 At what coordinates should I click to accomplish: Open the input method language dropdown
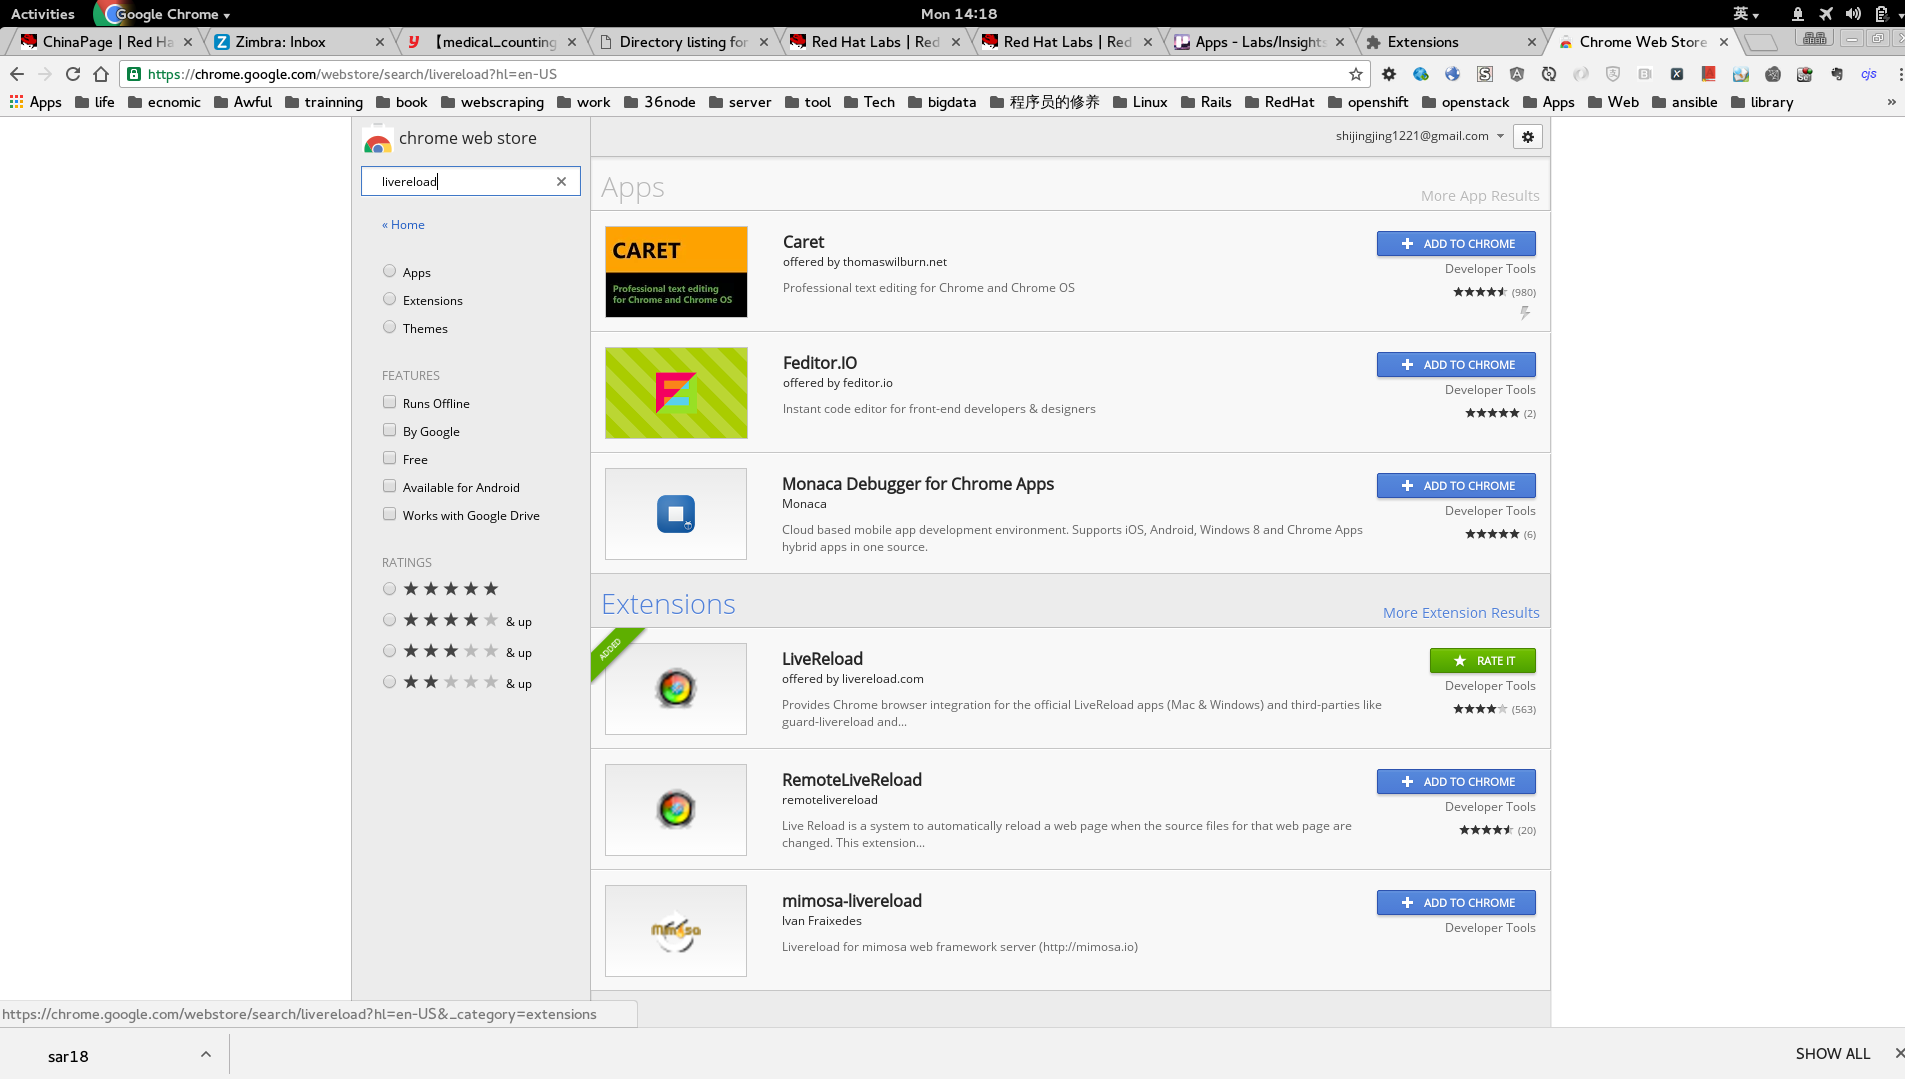pyautogui.click(x=1746, y=14)
